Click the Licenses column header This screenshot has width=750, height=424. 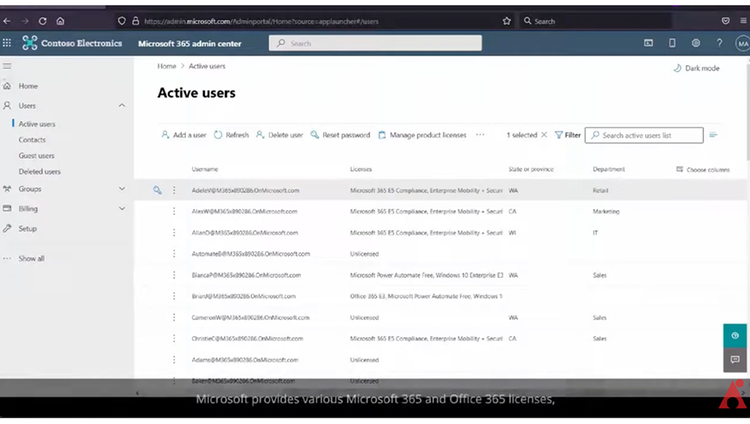coord(361,169)
